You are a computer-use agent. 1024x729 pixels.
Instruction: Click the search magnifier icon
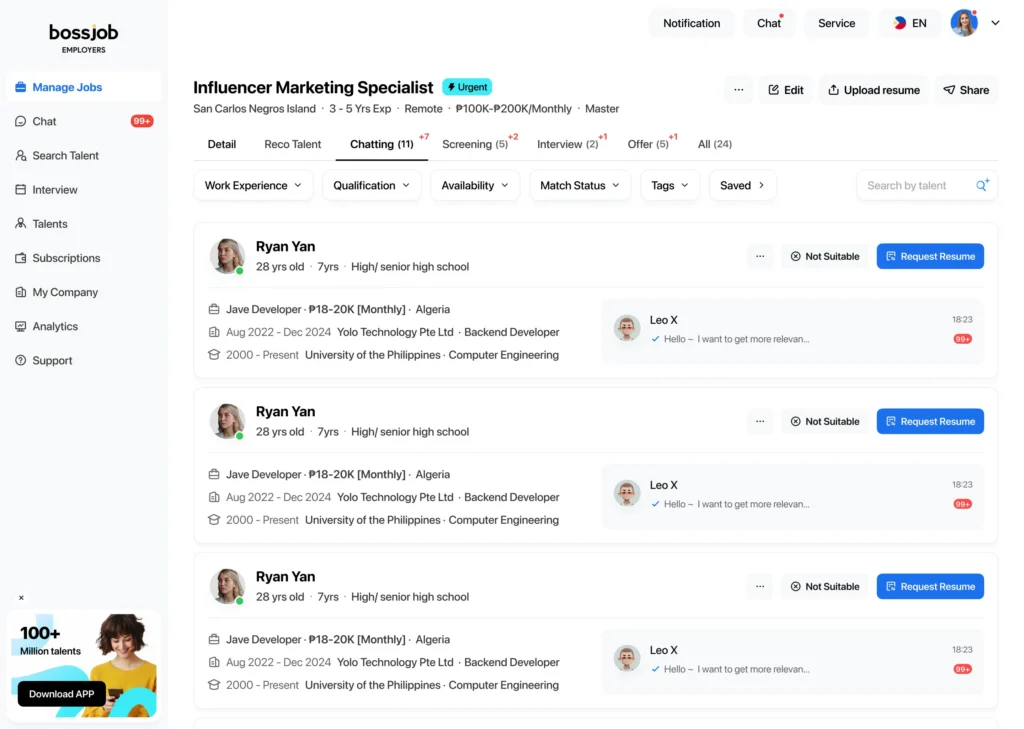click(x=982, y=186)
